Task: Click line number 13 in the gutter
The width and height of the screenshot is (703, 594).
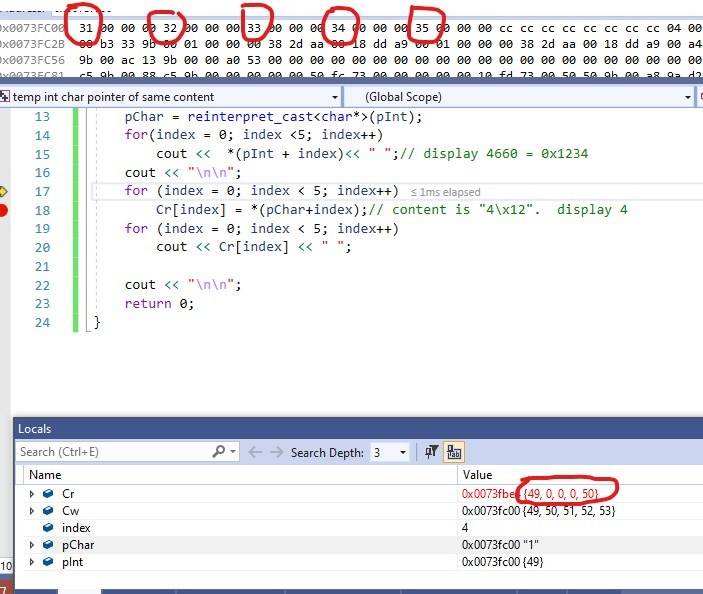Action: [42, 117]
